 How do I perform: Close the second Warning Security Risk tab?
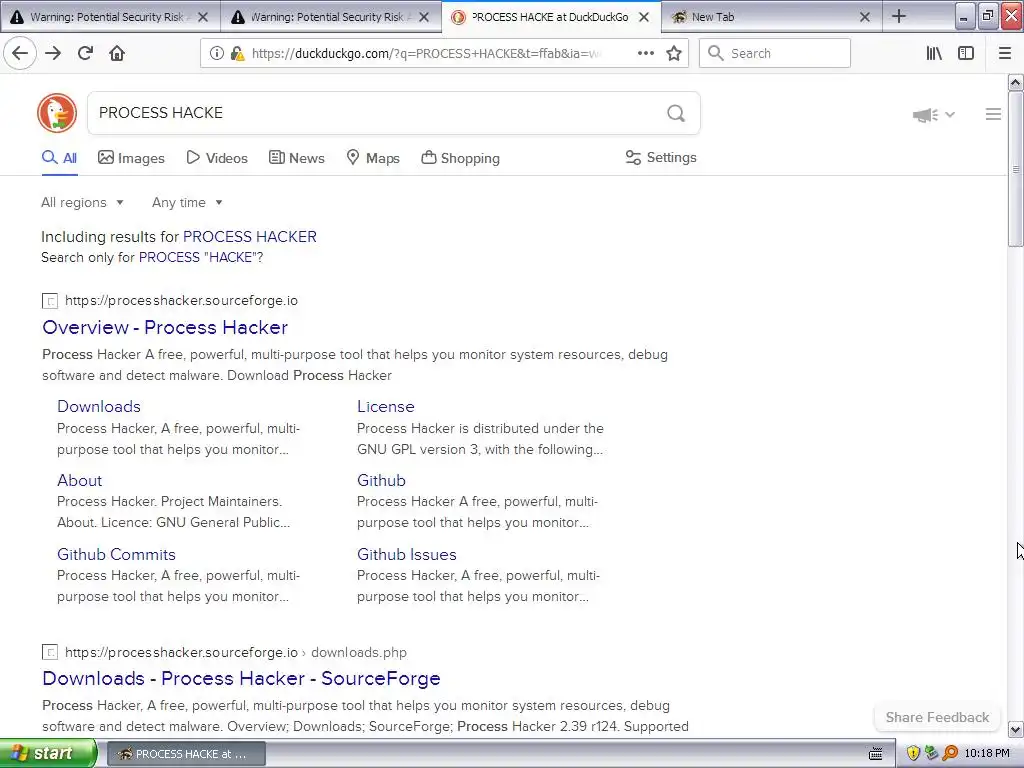tap(424, 17)
